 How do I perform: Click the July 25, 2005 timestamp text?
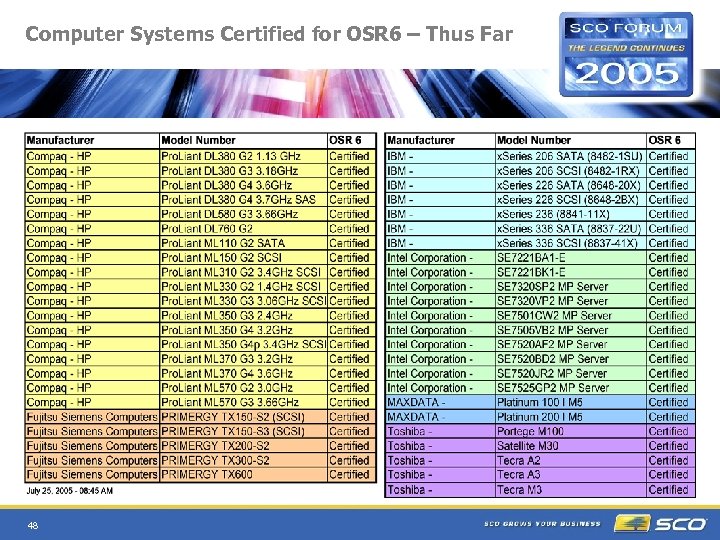(x=70, y=491)
